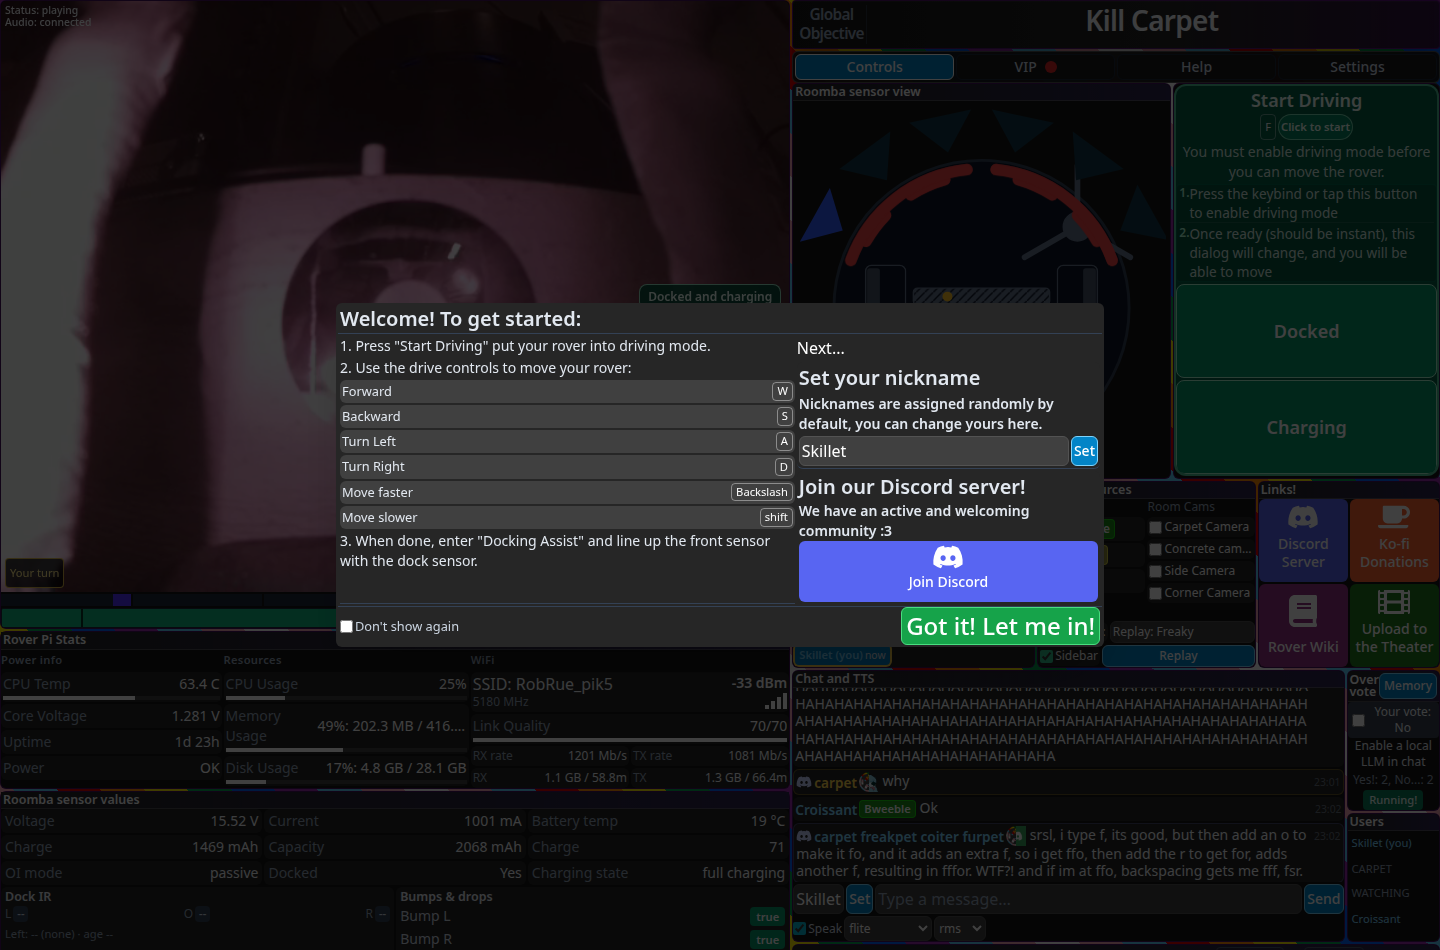Toggle the Sidebar checkbox
The image size is (1440, 950).
pyautogui.click(x=1046, y=657)
